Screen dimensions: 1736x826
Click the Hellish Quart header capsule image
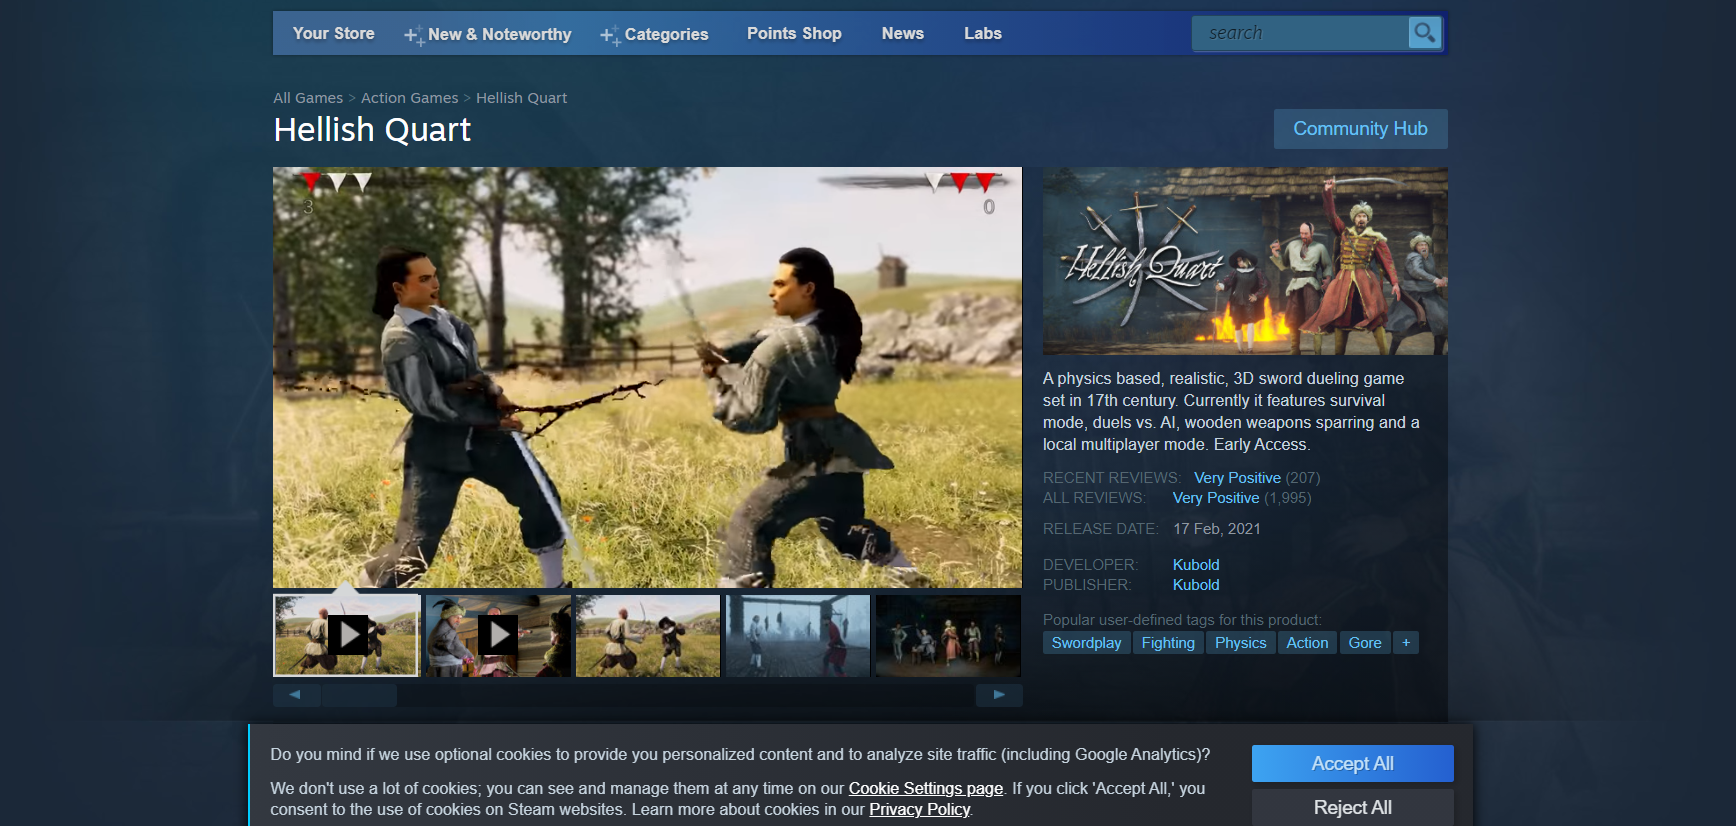(x=1245, y=261)
